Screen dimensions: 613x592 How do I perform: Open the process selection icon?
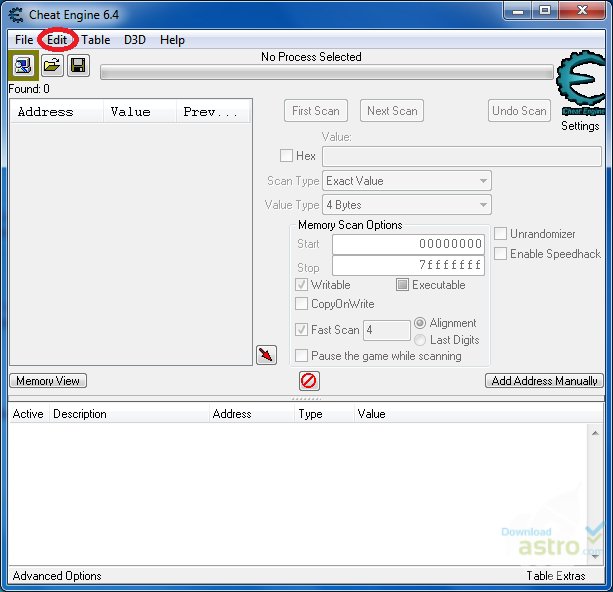pyautogui.click(x=23, y=65)
